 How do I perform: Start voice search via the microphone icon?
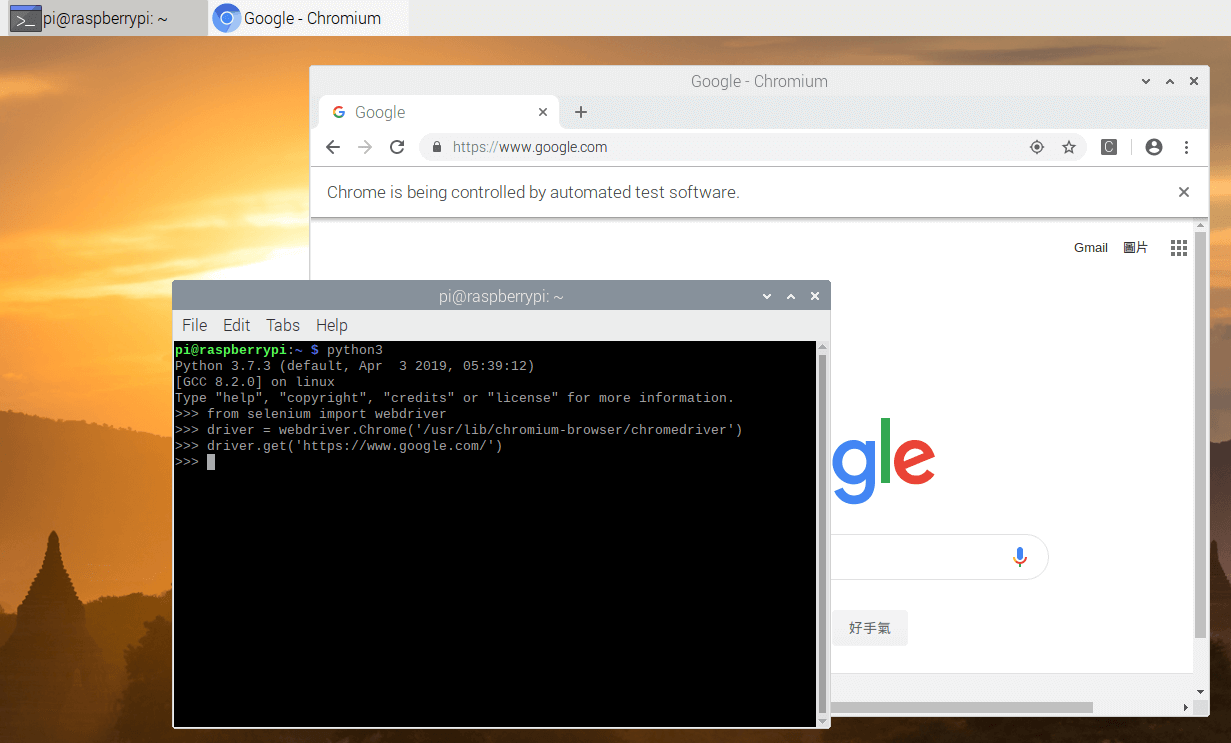[1020, 556]
